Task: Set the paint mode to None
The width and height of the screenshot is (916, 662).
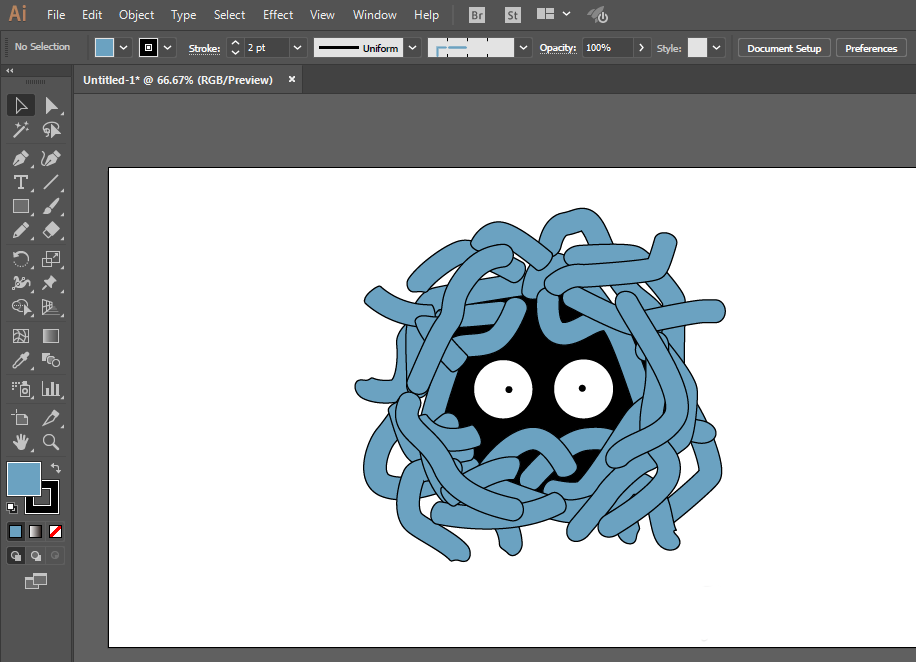Action: tap(55, 532)
